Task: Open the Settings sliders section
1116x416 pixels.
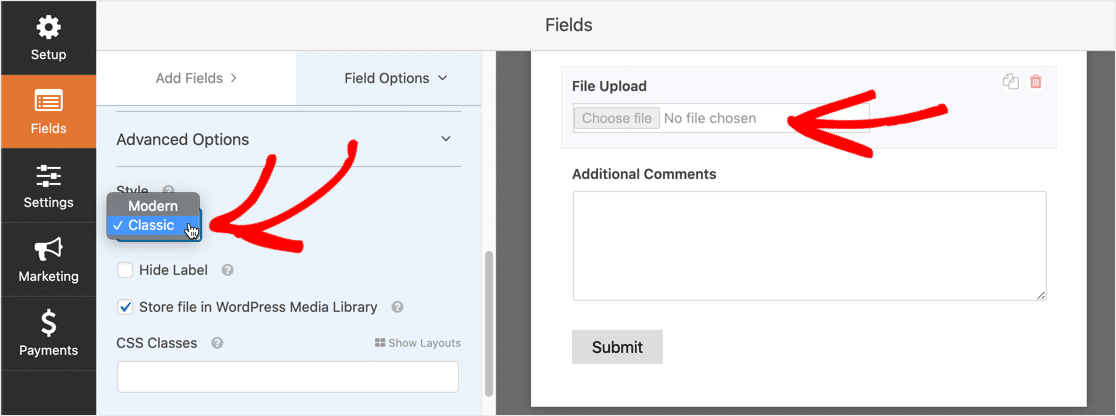Action: click(x=48, y=186)
